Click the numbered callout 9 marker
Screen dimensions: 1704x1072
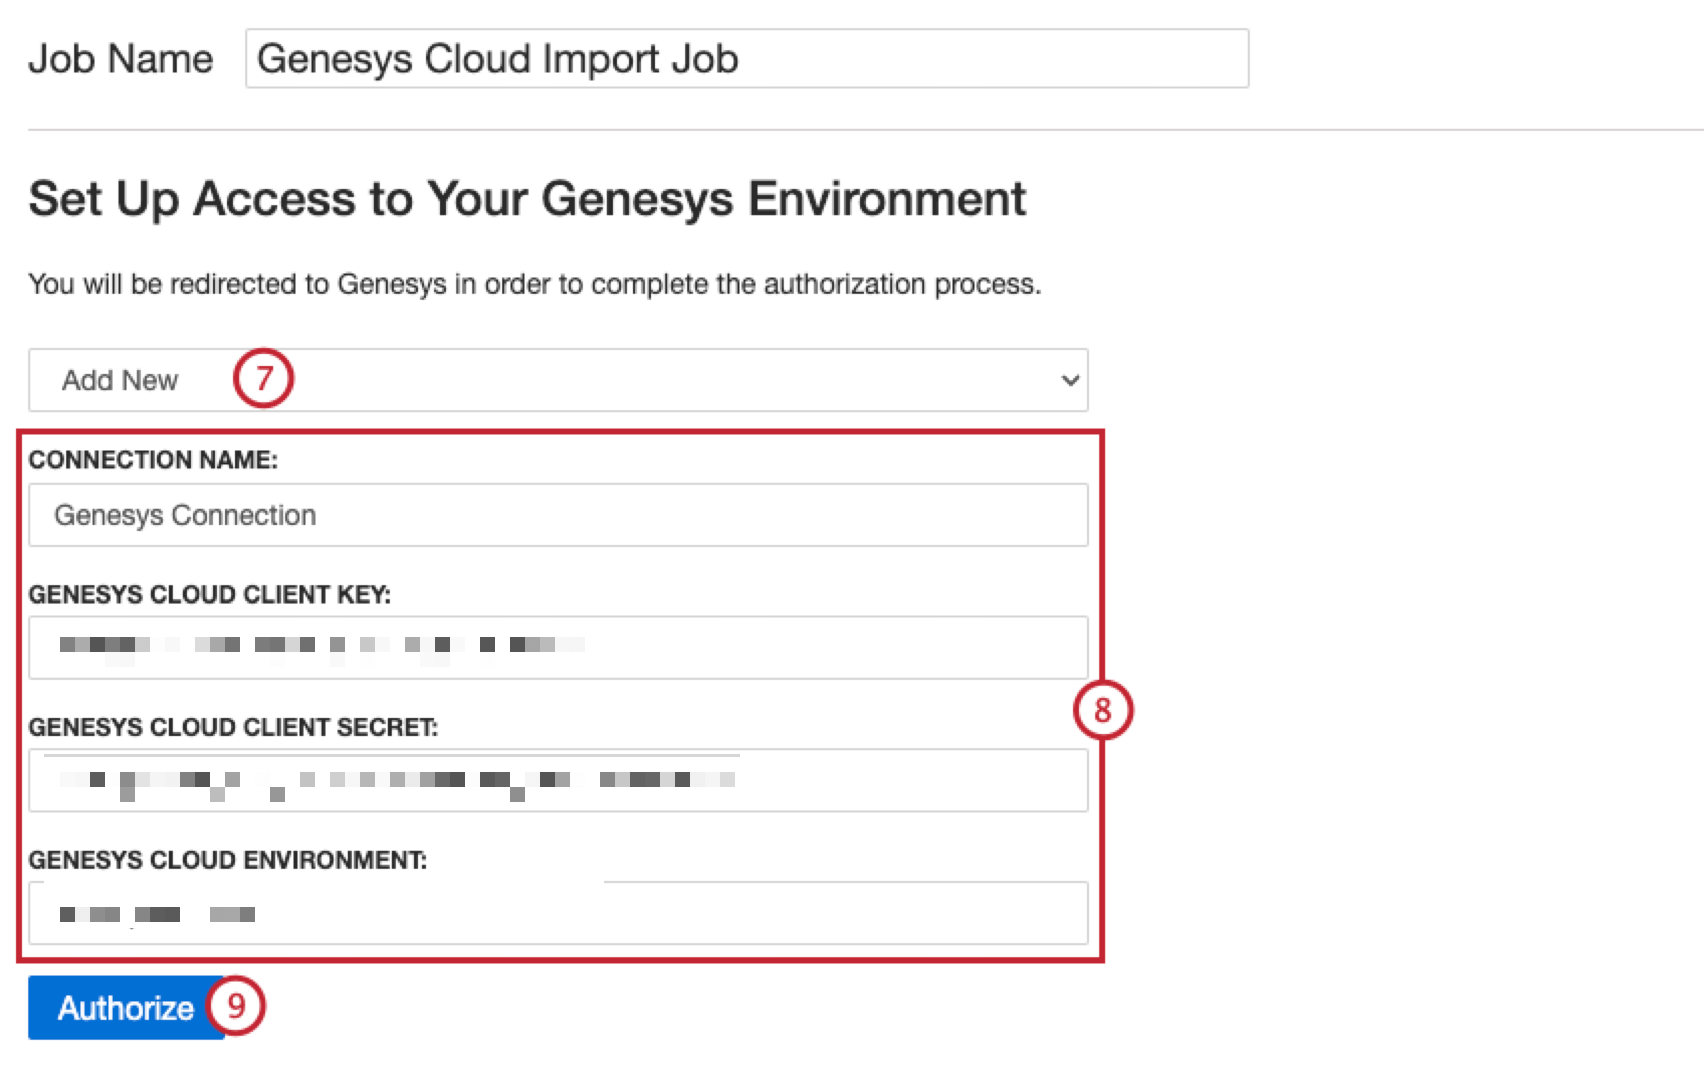click(237, 1007)
